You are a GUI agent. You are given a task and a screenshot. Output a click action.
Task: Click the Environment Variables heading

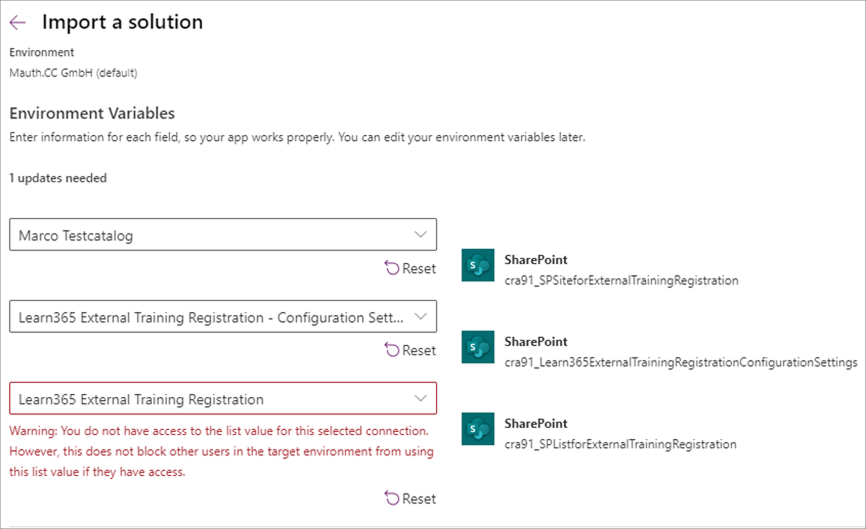(92, 113)
